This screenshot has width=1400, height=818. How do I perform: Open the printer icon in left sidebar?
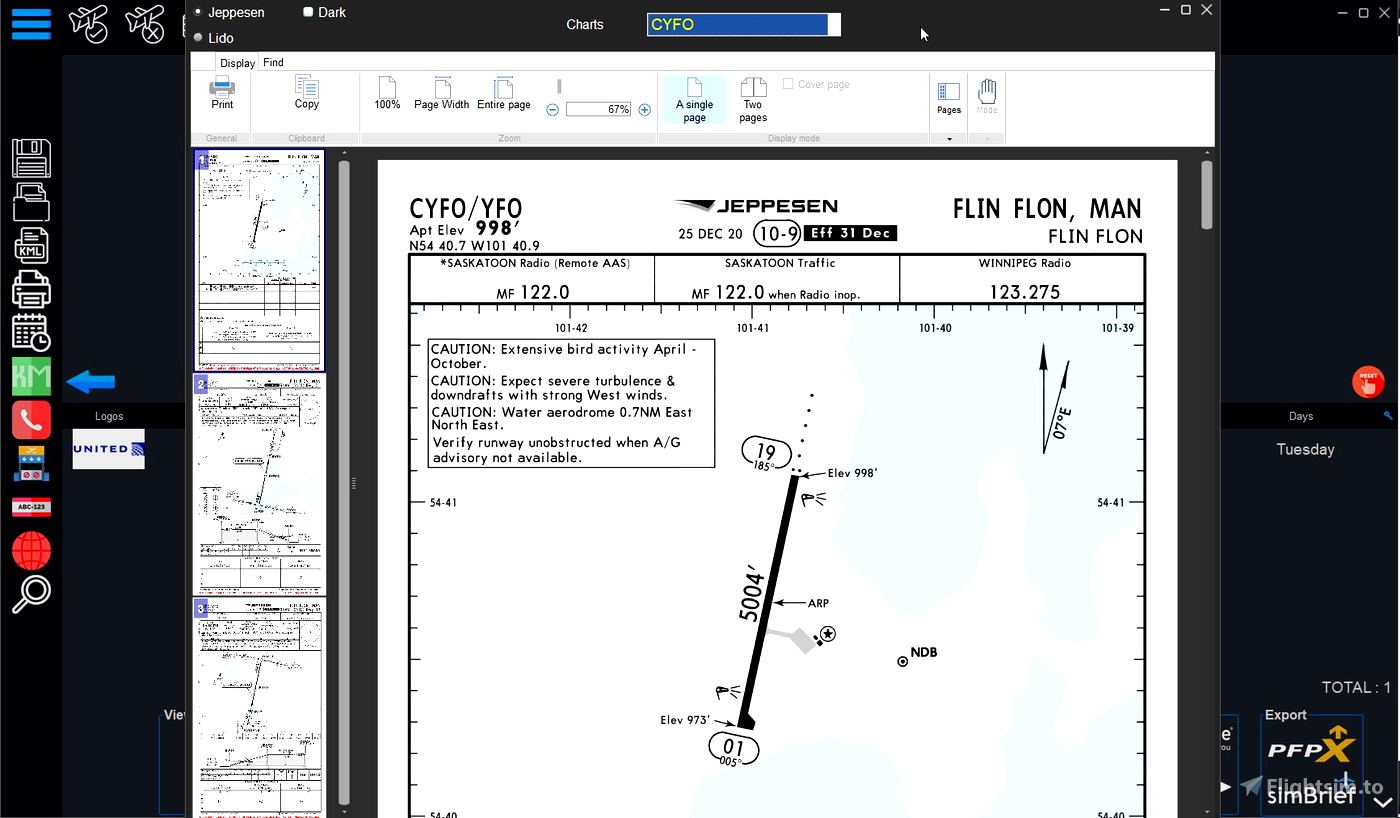point(31,288)
